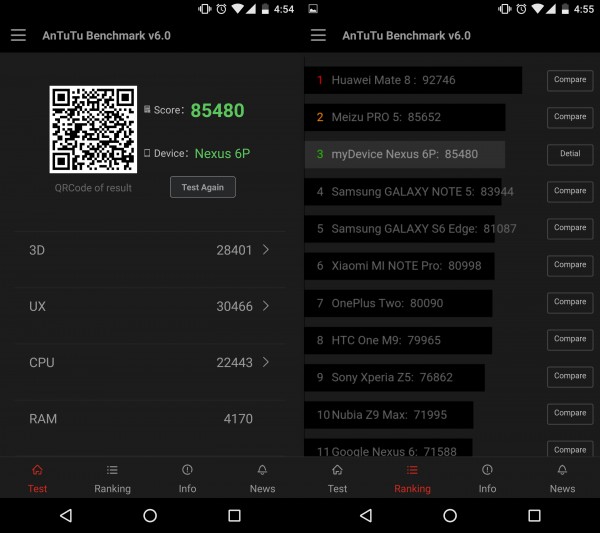
Task: Open Detial for myDevice Nexus 6P
Action: click(x=570, y=154)
